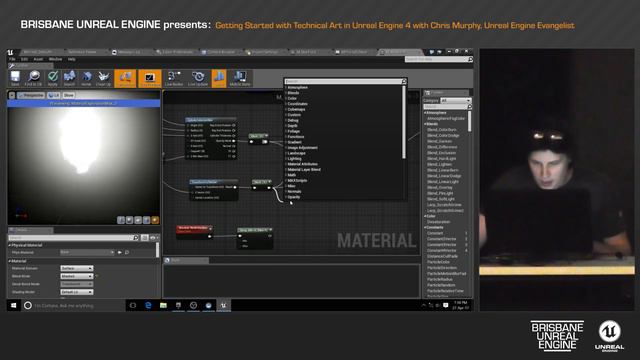
Task: Click the use-selected arrow beside Phys Material
Action: [120, 253]
